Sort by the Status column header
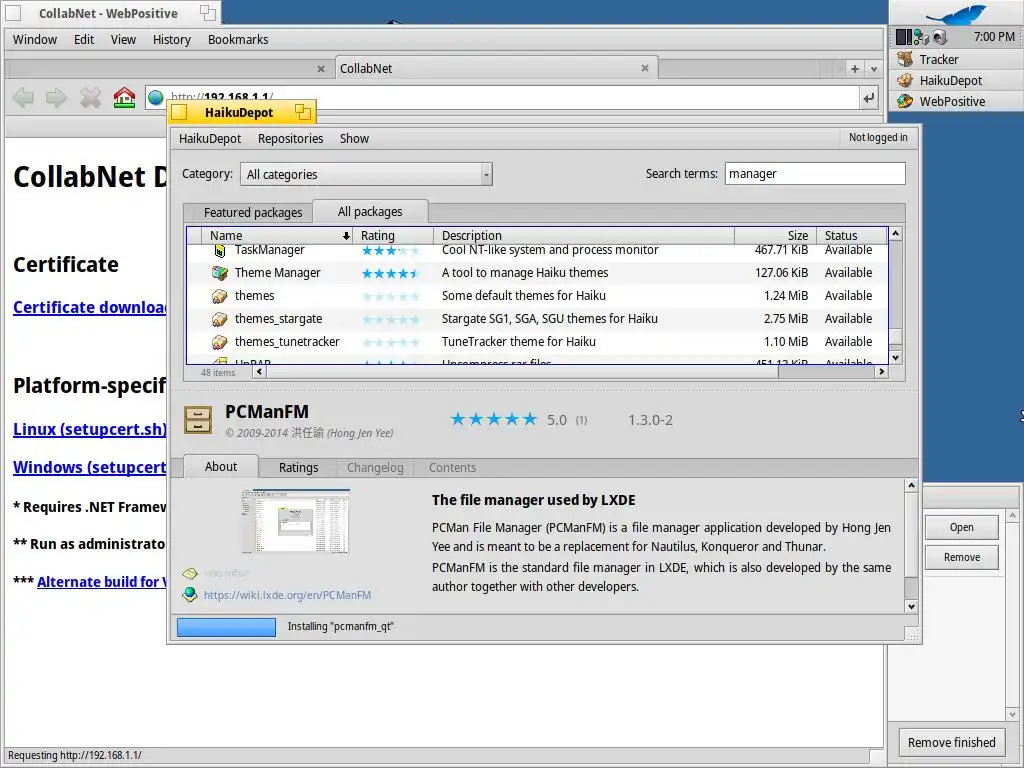 852,235
